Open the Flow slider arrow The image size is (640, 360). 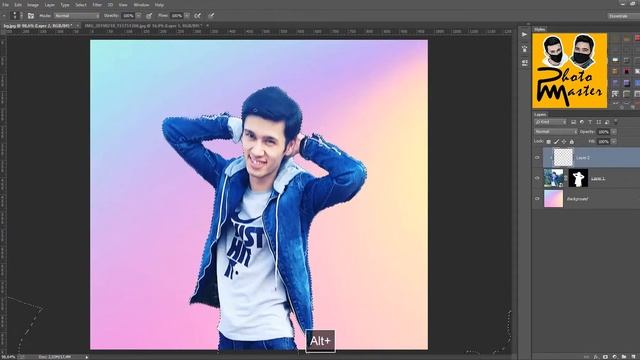(187, 16)
